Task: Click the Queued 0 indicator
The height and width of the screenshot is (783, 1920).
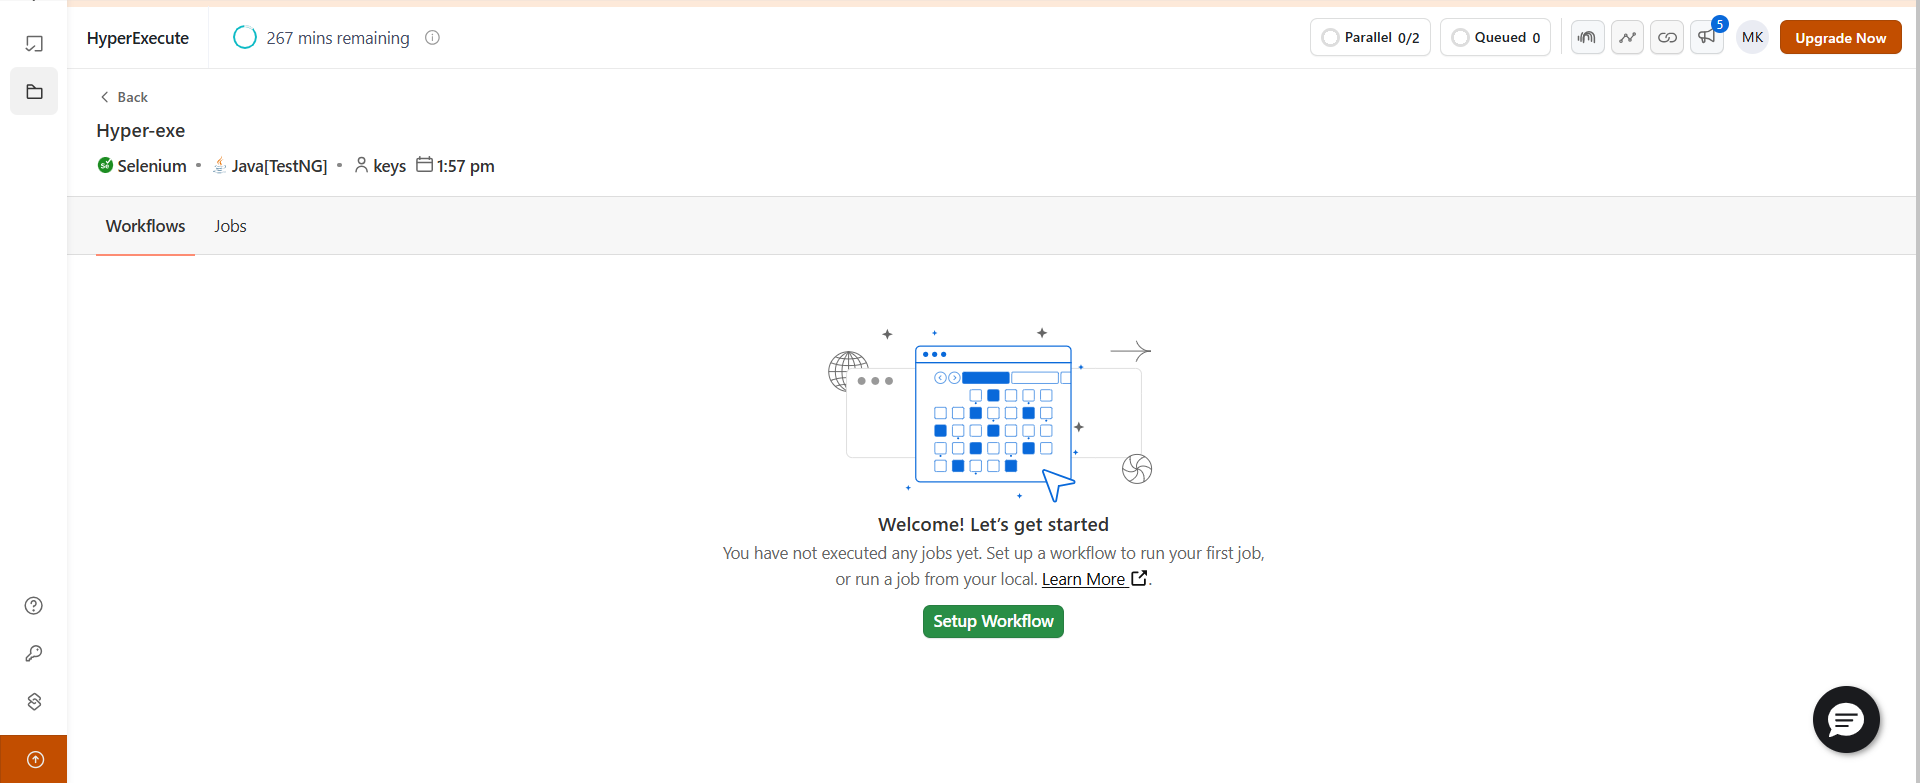Action: point(1495,38)
